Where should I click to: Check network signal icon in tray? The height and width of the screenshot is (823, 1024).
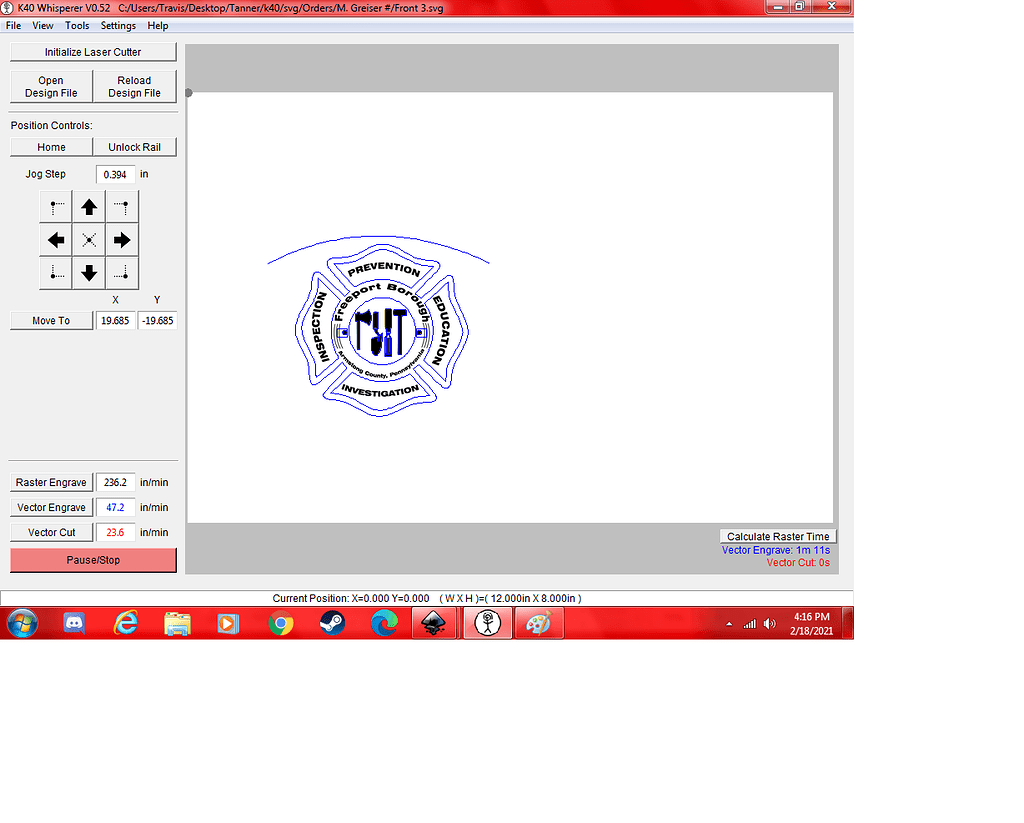tap(750, 624)
